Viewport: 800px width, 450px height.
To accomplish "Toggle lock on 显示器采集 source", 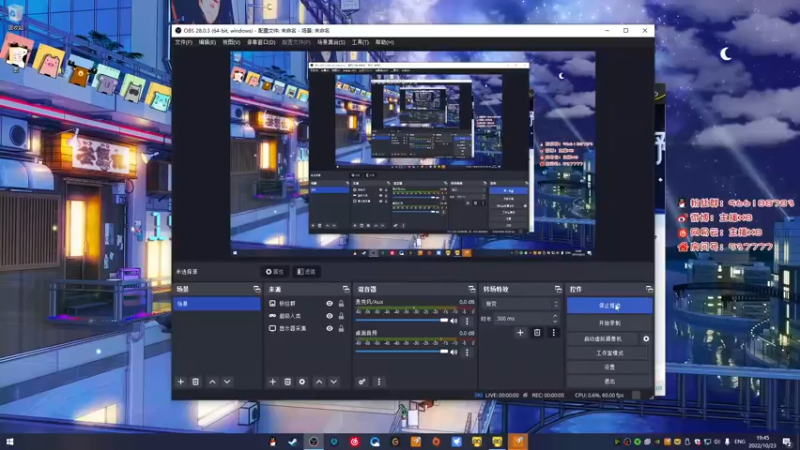I will (x=341, y=329).
